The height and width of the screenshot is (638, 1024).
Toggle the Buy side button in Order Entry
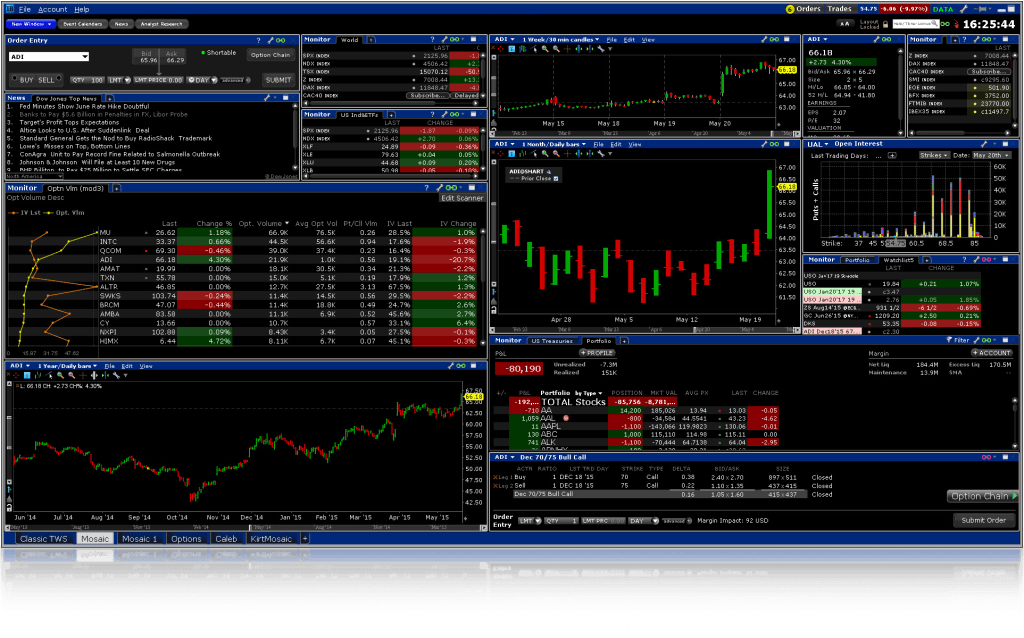(x=24, y=79)
